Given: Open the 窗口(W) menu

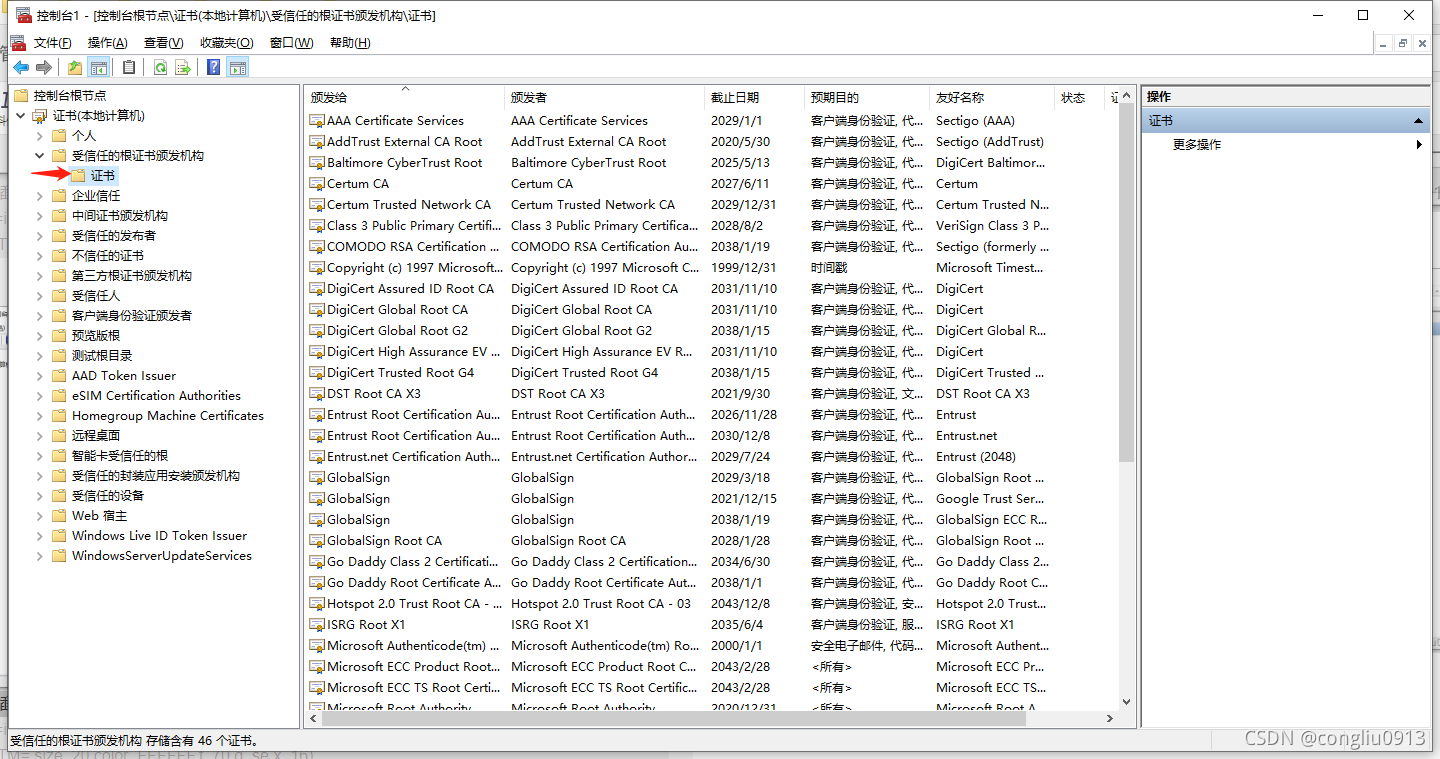Looking at the screenshot, I should 291,43.
